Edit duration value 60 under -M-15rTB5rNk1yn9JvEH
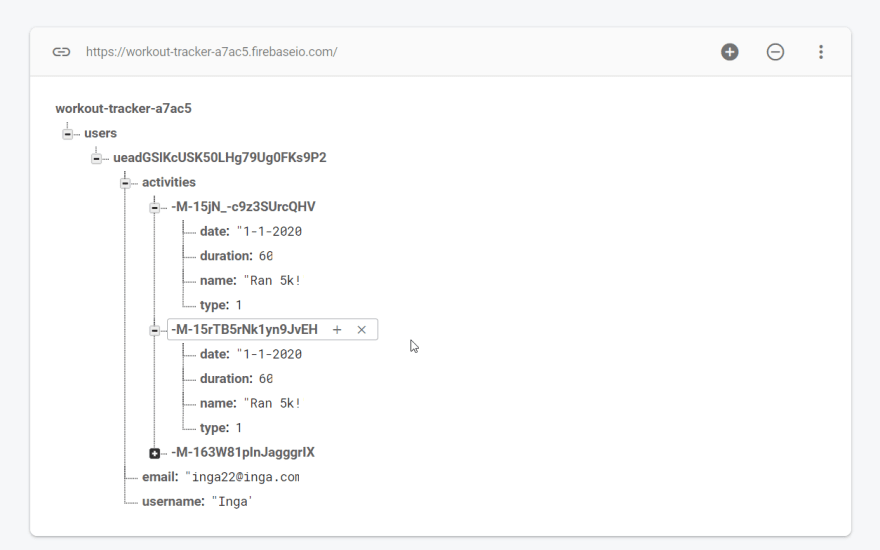880x550 pixels. tap(266, 379)
